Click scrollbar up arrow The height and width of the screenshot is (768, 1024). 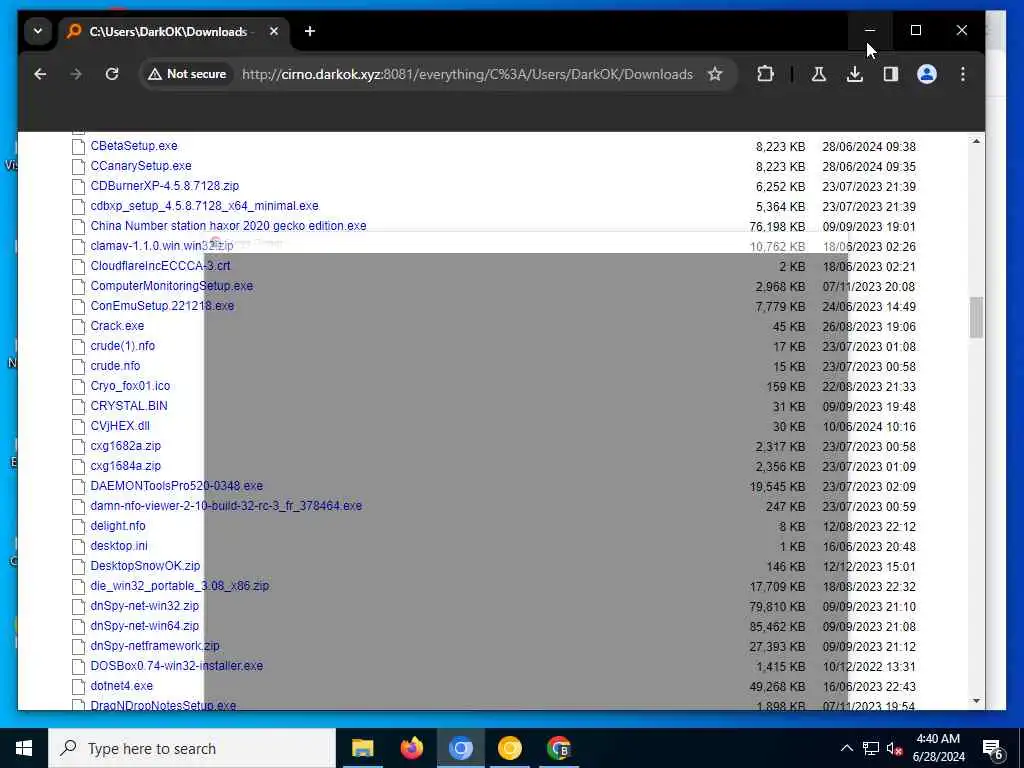tap(976, 141)
